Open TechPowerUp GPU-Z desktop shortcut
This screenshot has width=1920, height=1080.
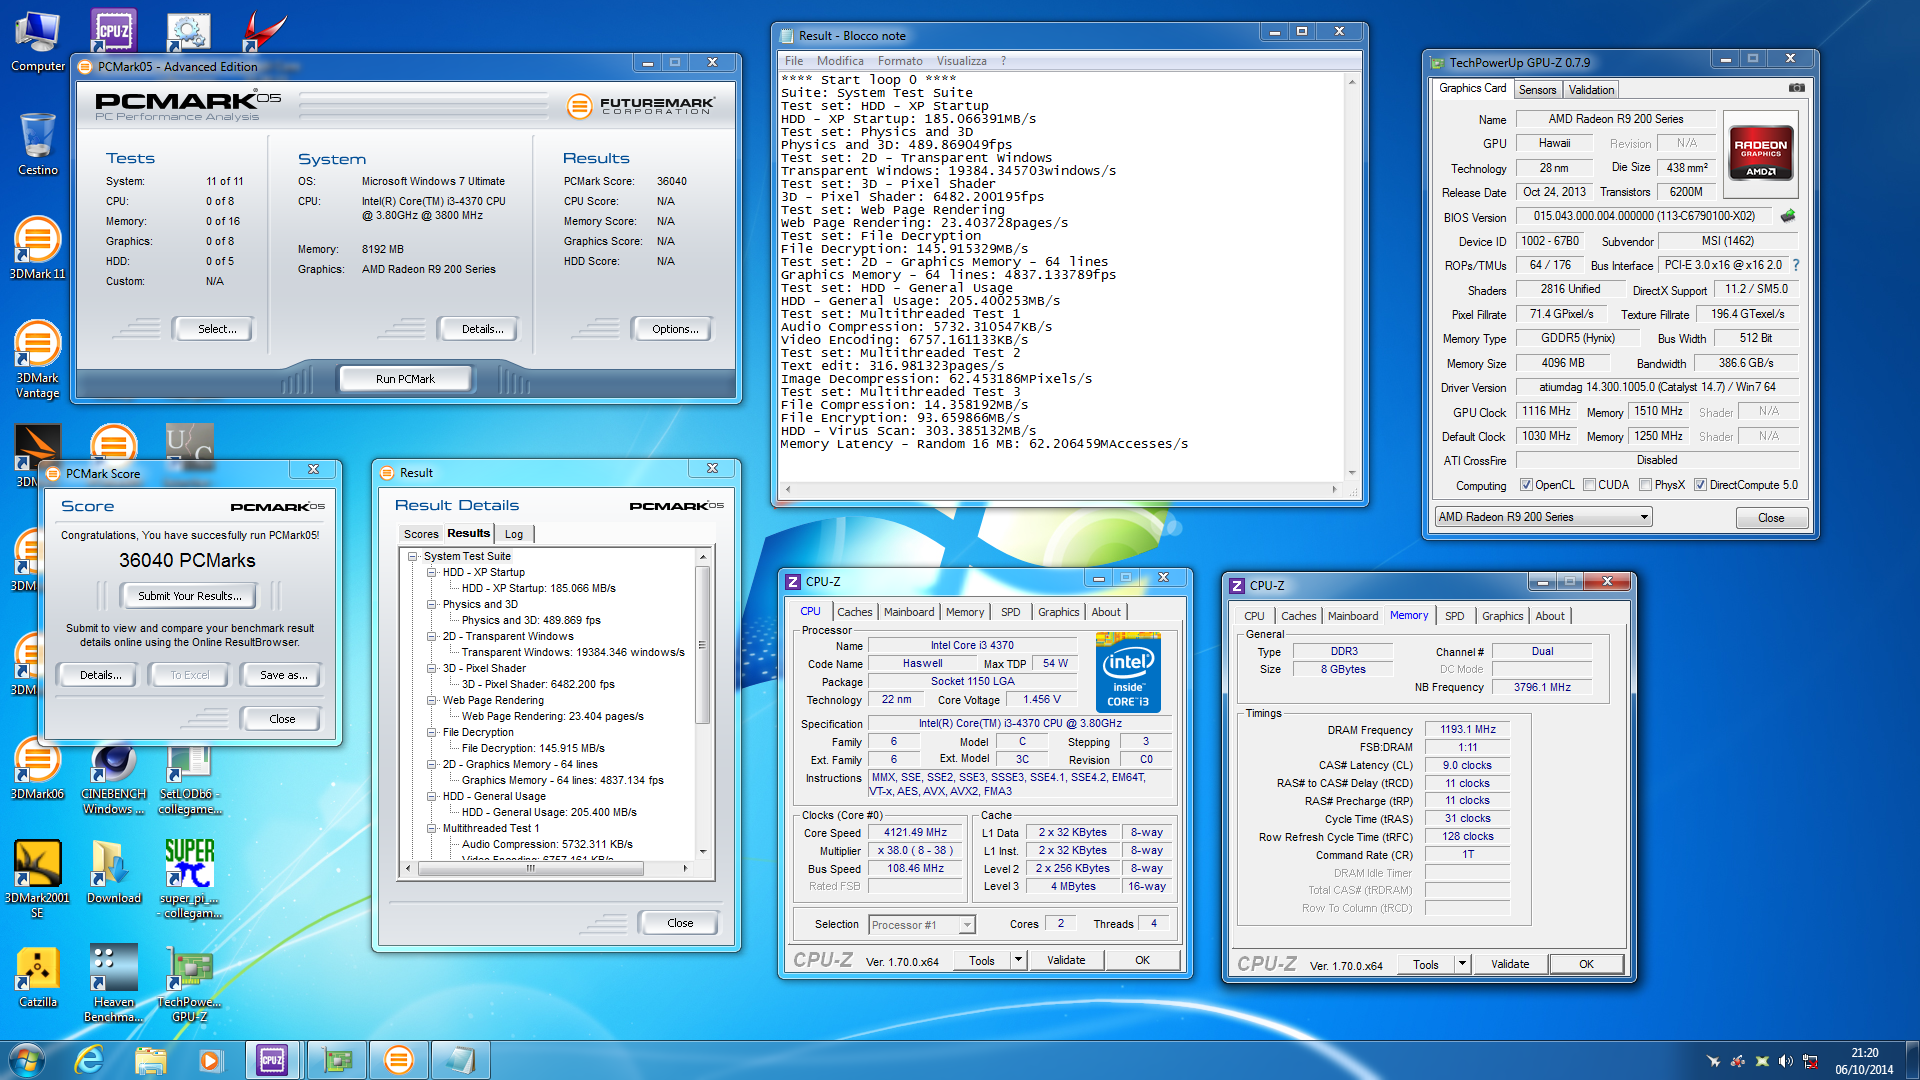pos(189,982)
